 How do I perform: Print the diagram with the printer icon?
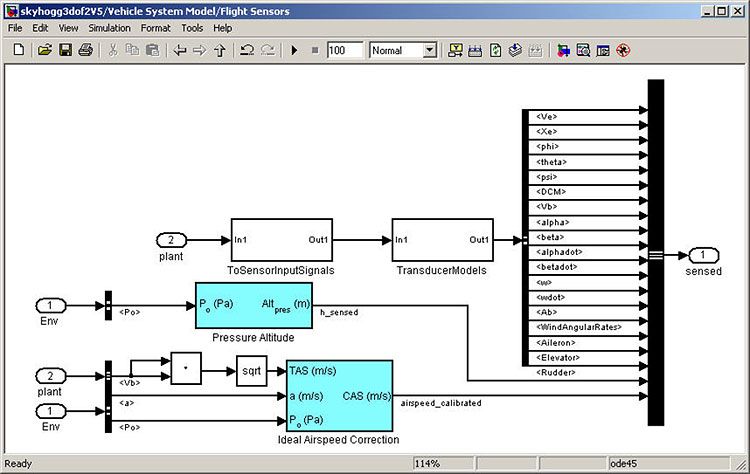click(x=86, y=50)
